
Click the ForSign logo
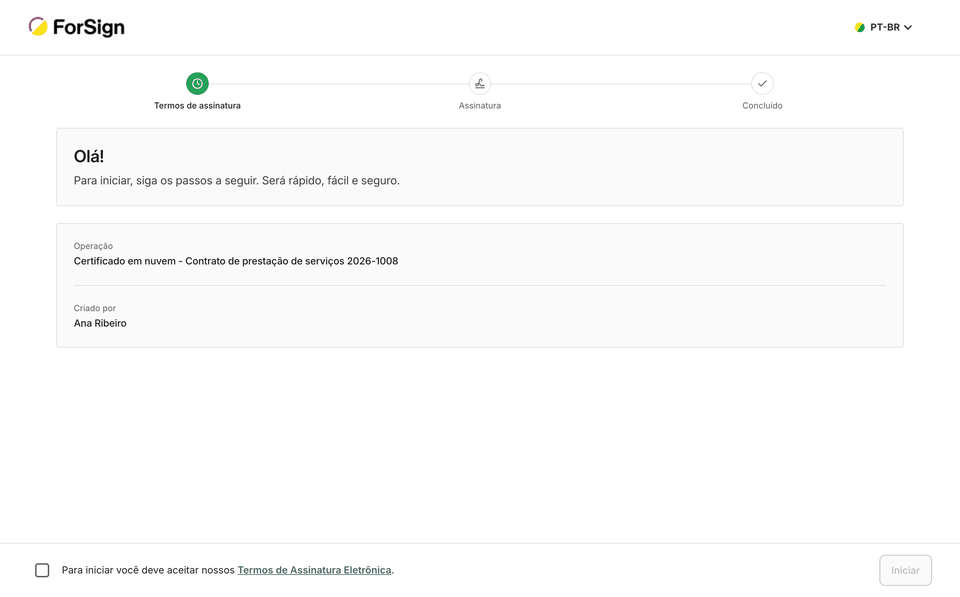point(77,27)
